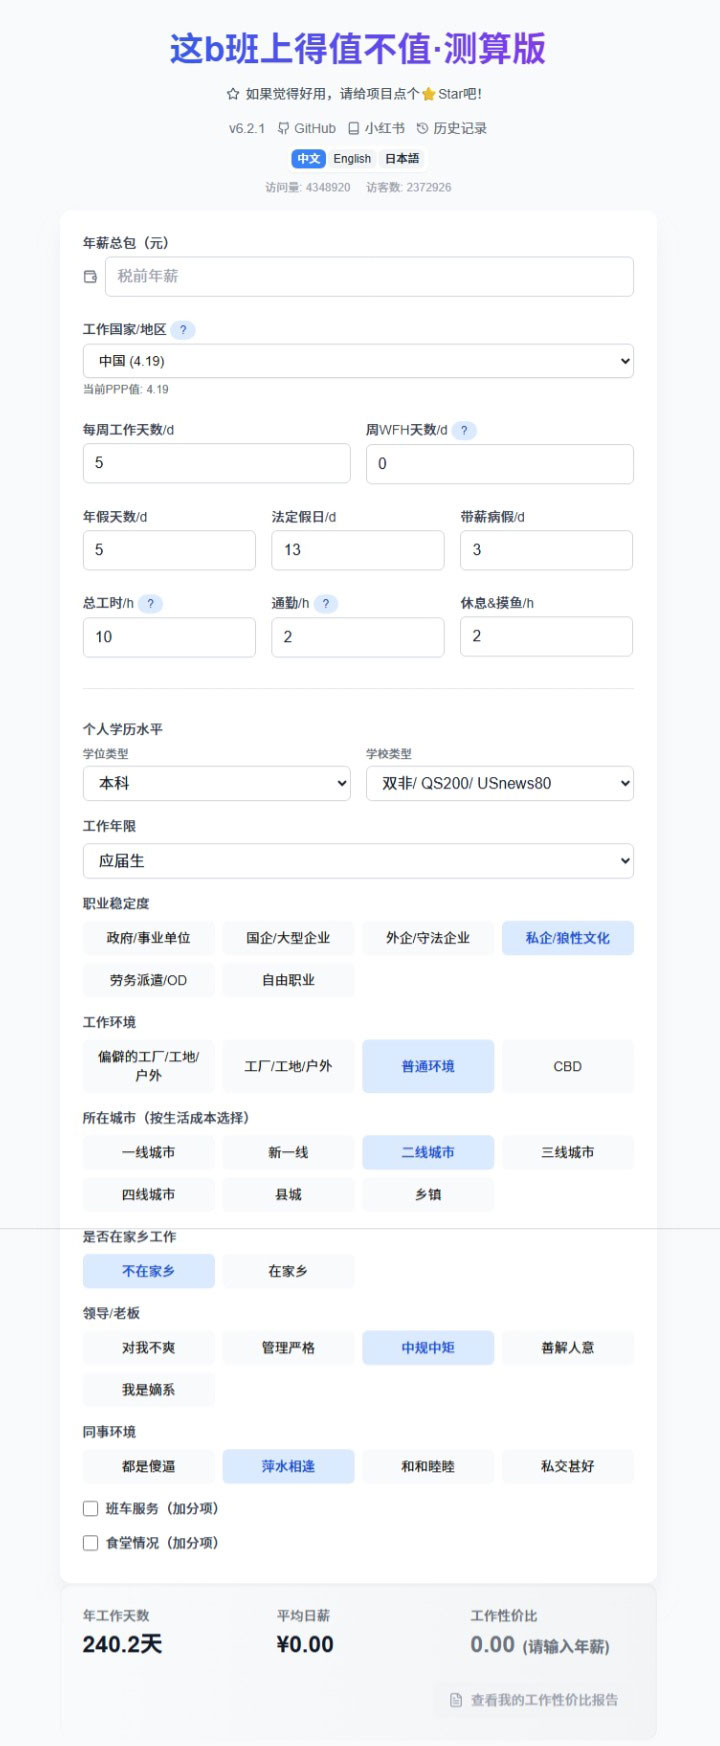Switch language to English
This screenshot has height=1746, width=720.
[352, 158]
